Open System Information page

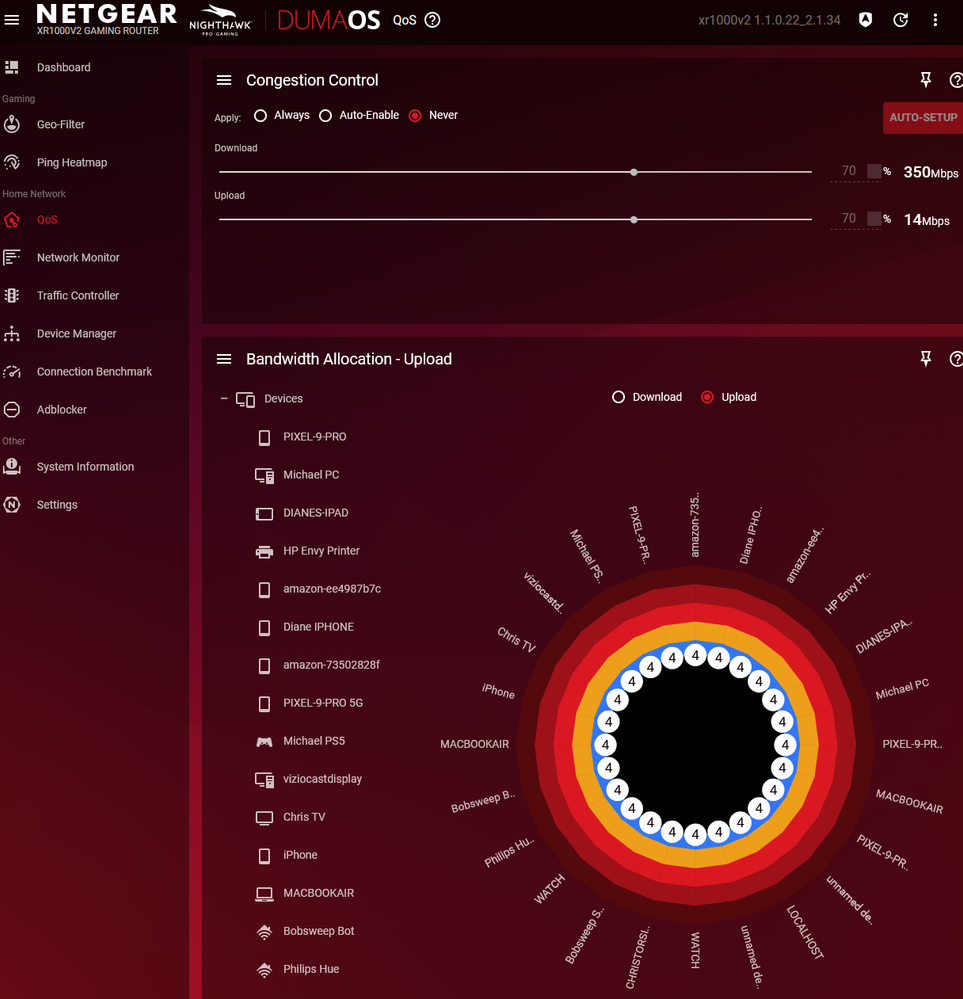(x=85, y=466)
